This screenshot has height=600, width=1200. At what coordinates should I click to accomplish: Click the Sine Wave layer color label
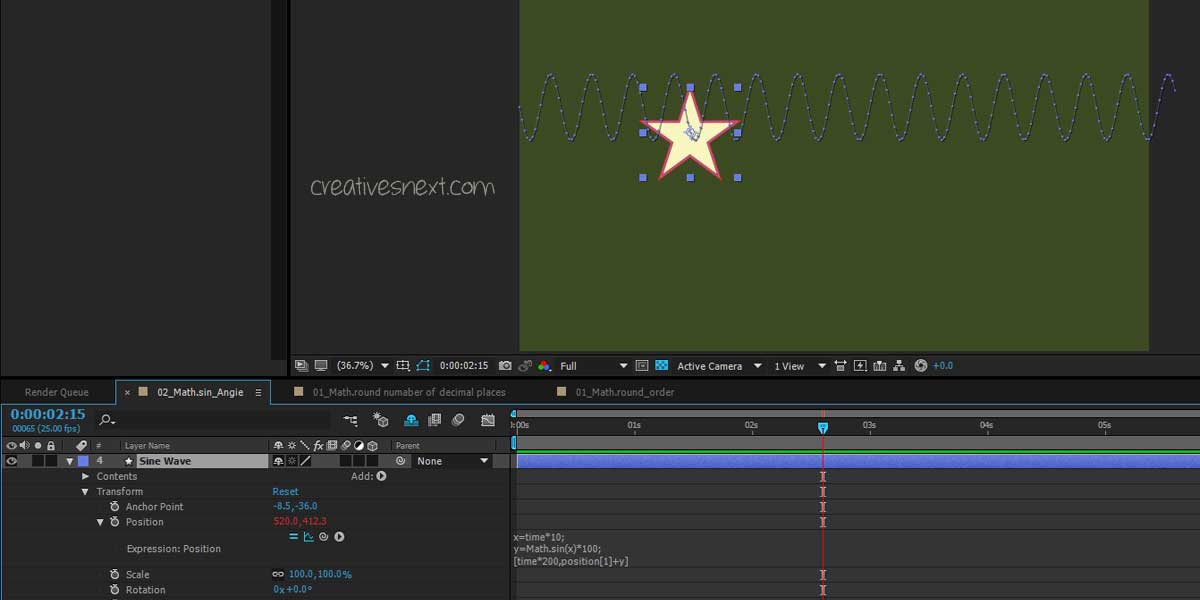[83, 461]
